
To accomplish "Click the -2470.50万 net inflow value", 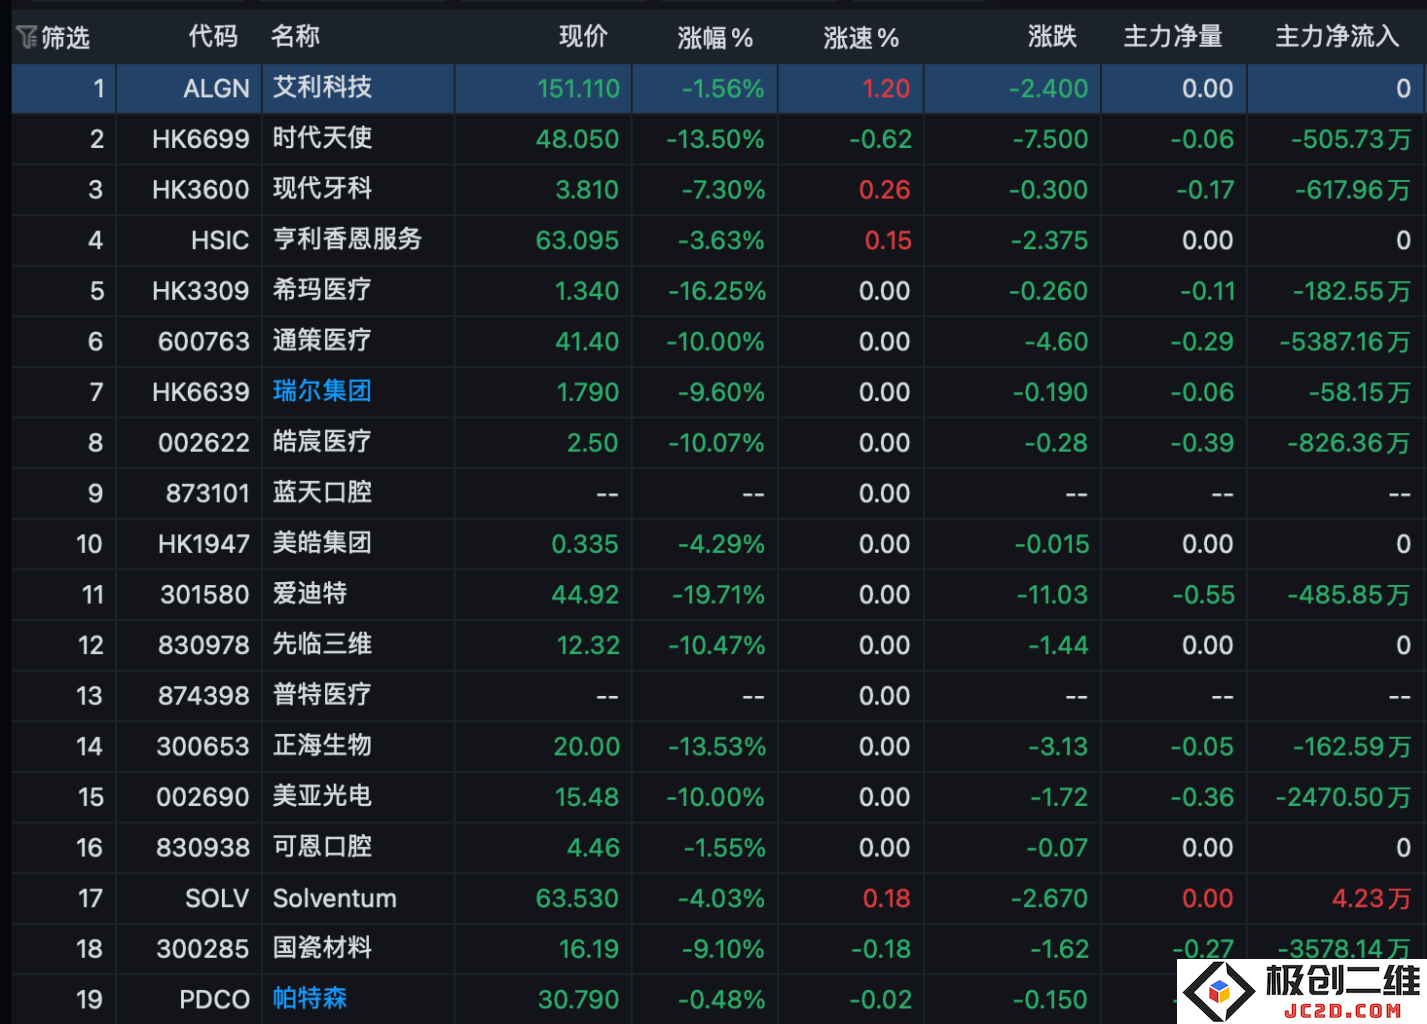I will tap(1343, 797).
